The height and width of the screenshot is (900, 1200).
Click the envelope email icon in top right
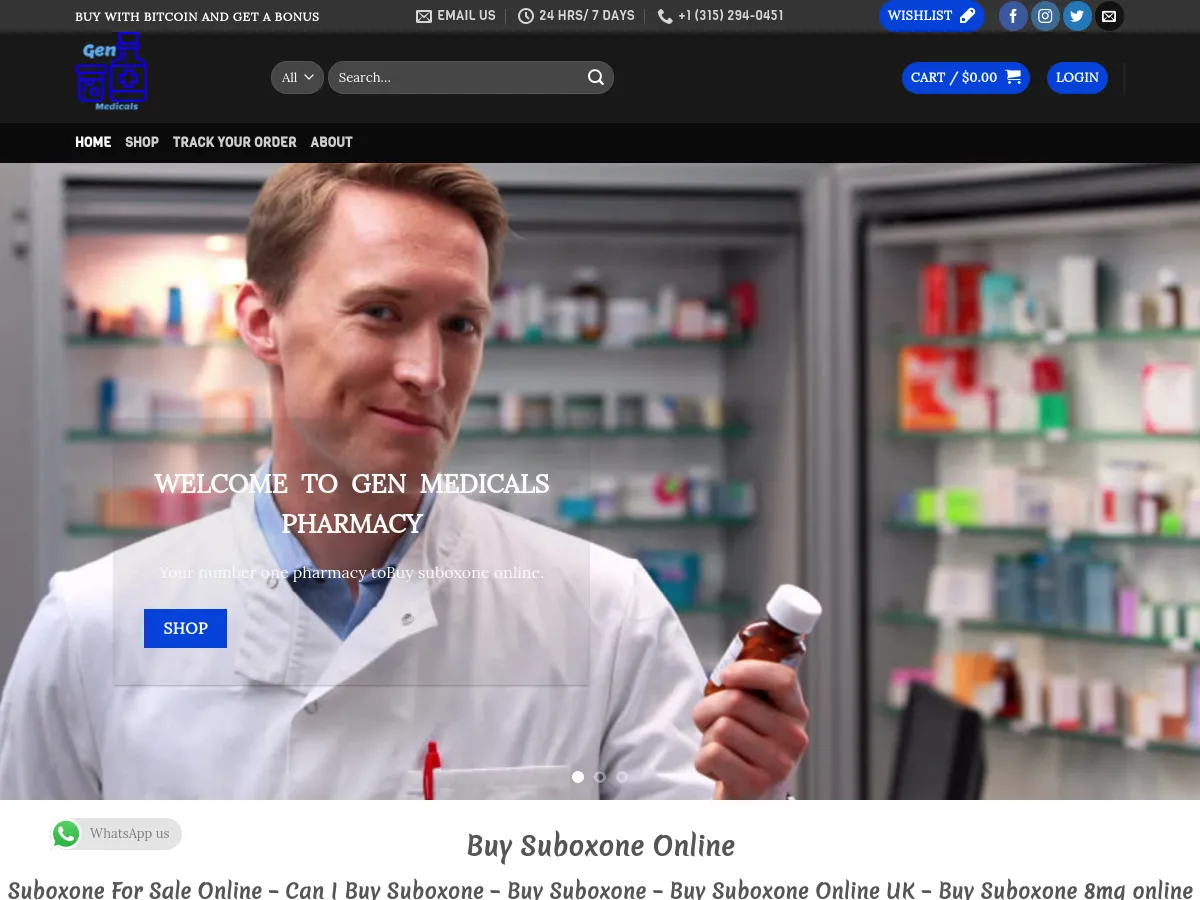tap(1109, 16)
